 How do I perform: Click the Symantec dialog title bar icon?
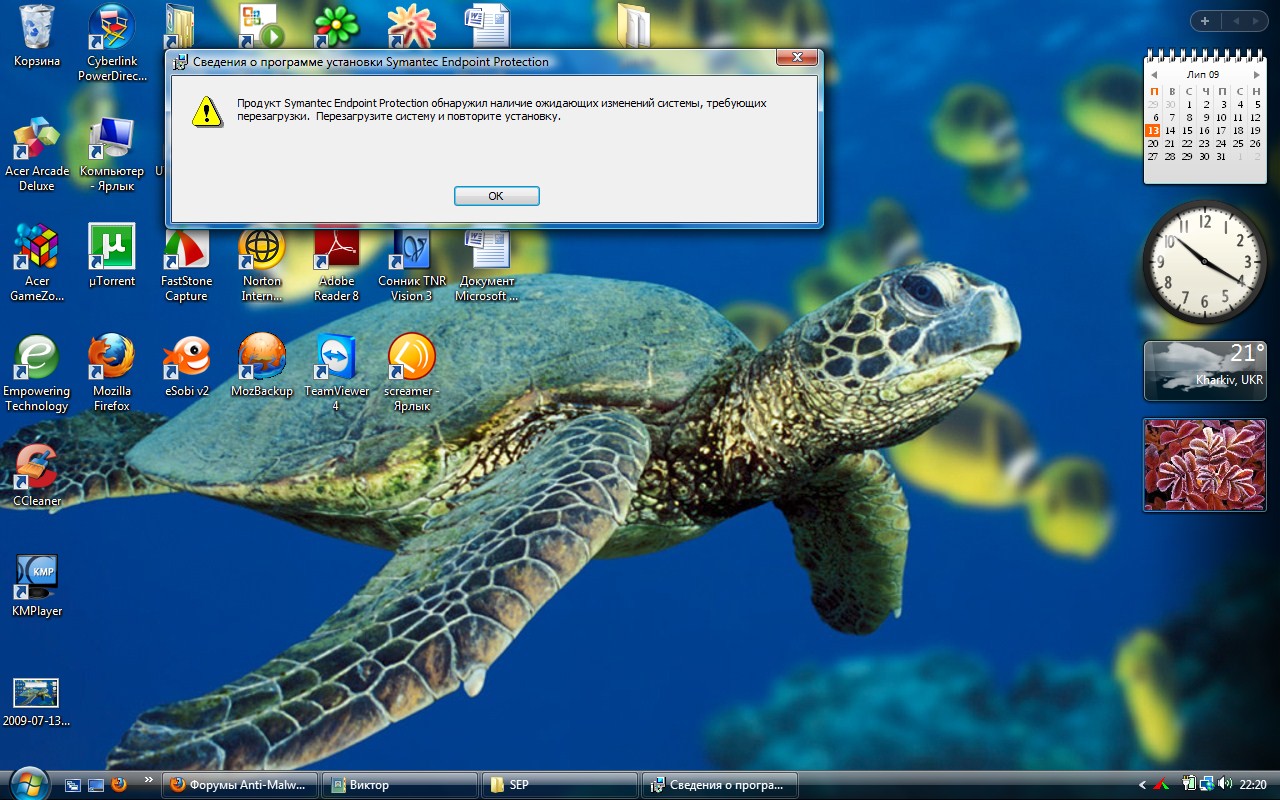click(x=180, y=61)
